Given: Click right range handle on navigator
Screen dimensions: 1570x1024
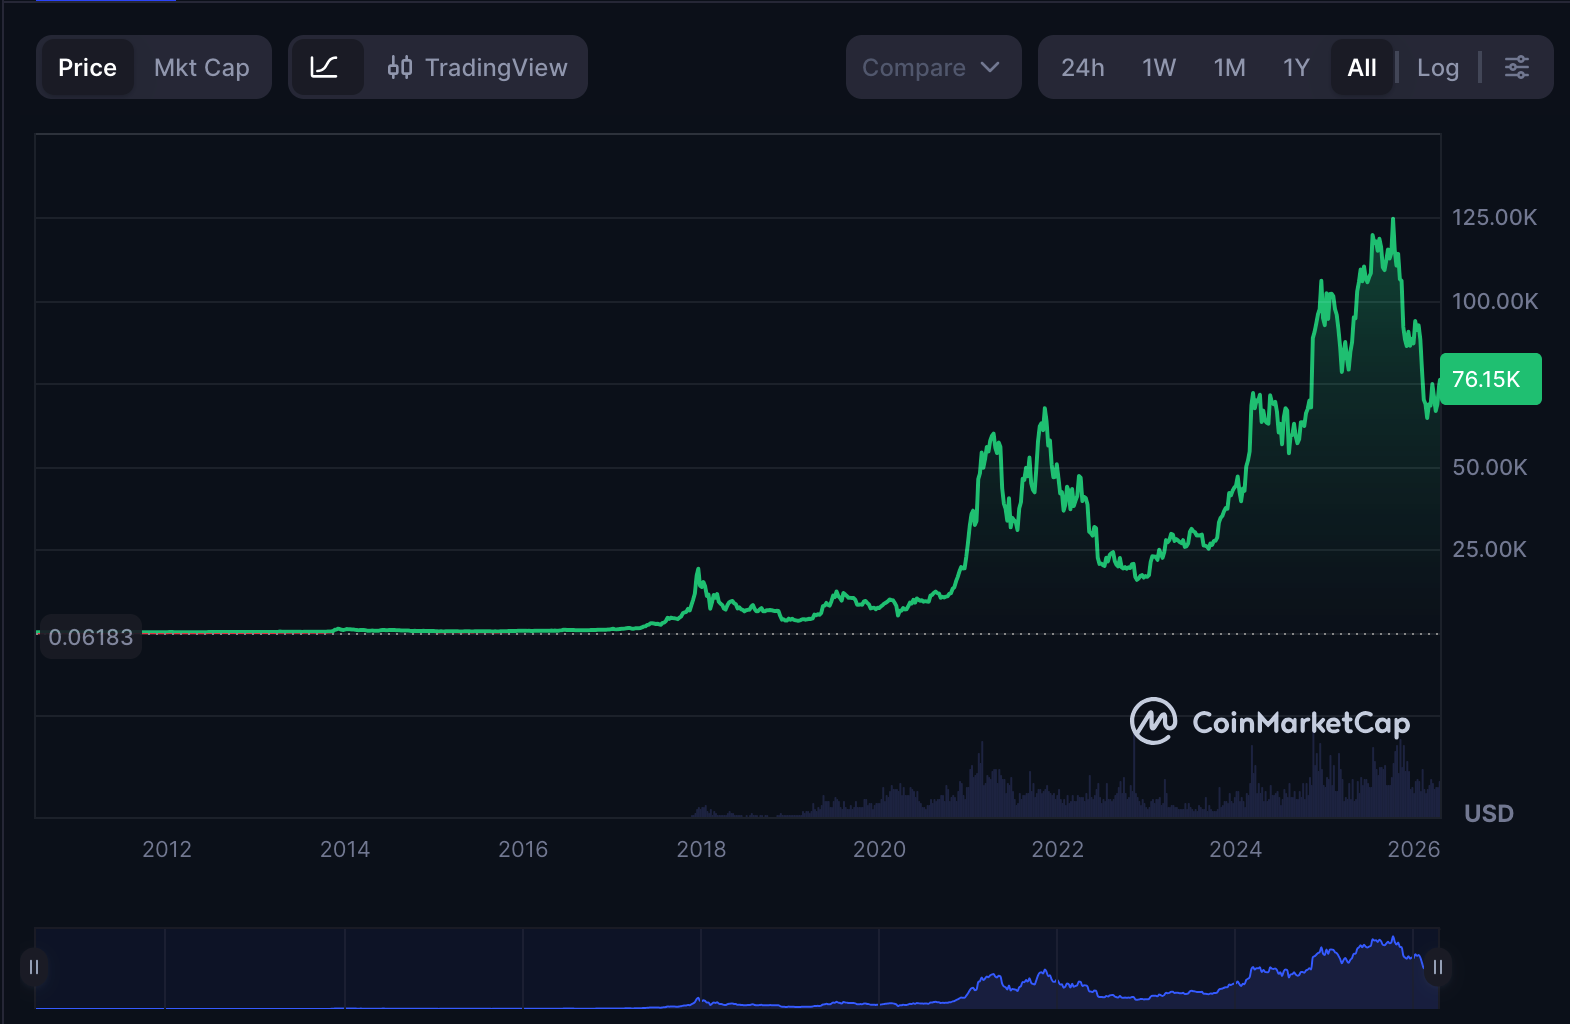Looking at the screenshot, I should 1437,967.
